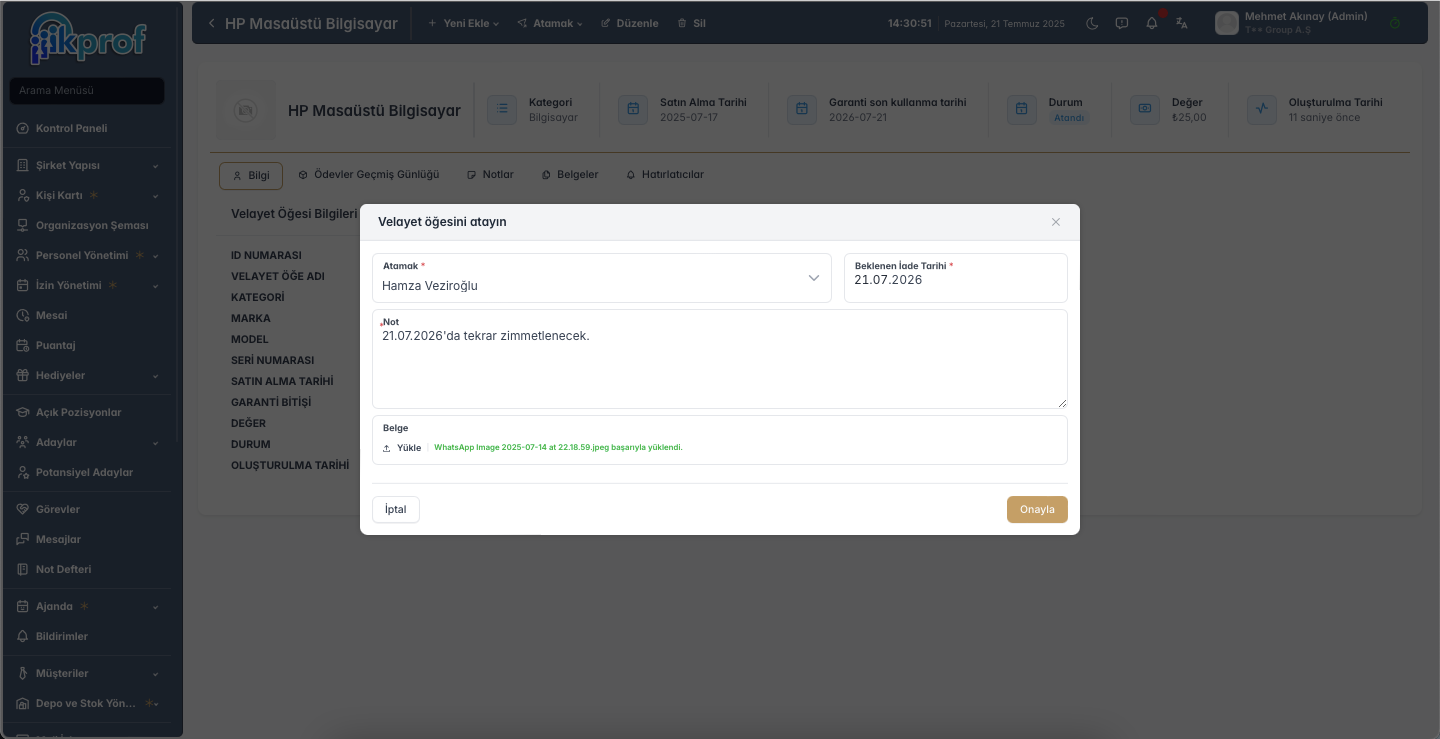Open notifications bell in the top bar
Screen dimensions: 1440x739
(x=1152, y=23)
